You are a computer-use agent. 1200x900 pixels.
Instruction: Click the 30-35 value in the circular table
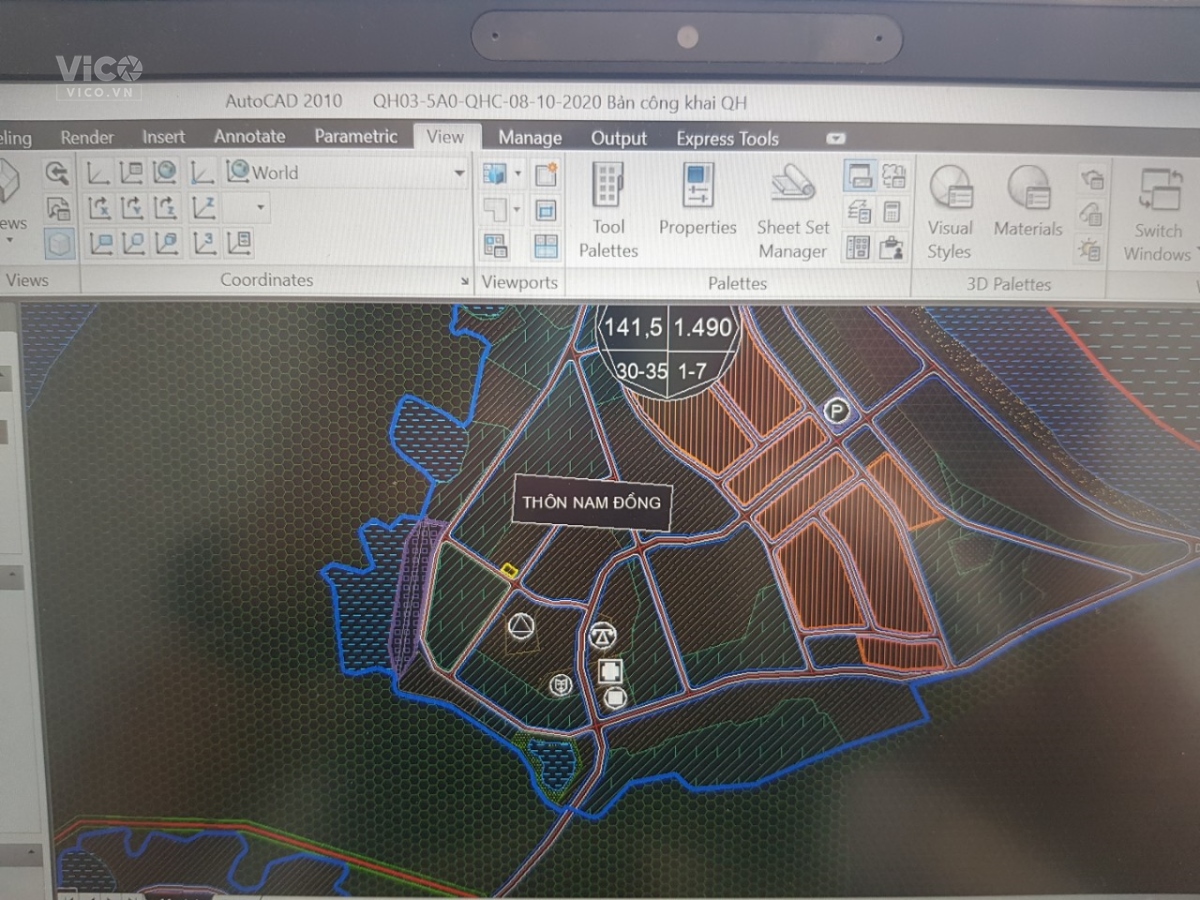click(x=641, y=370)
